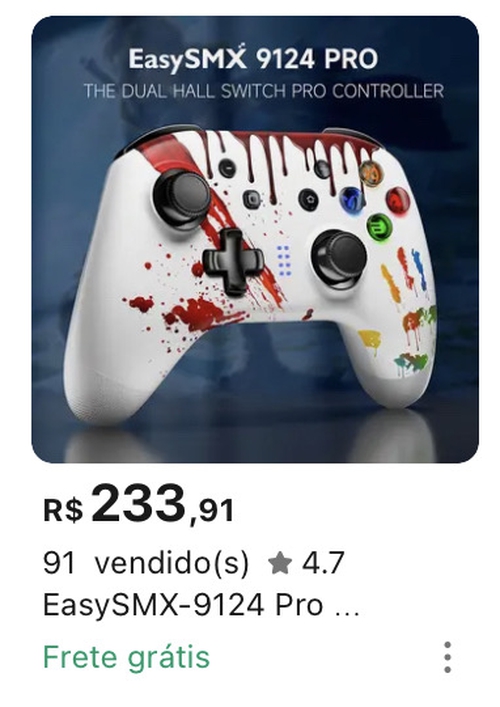Screen dimensions: 500x707
Task: Open the three-dot more options menu
Action: 447,657
